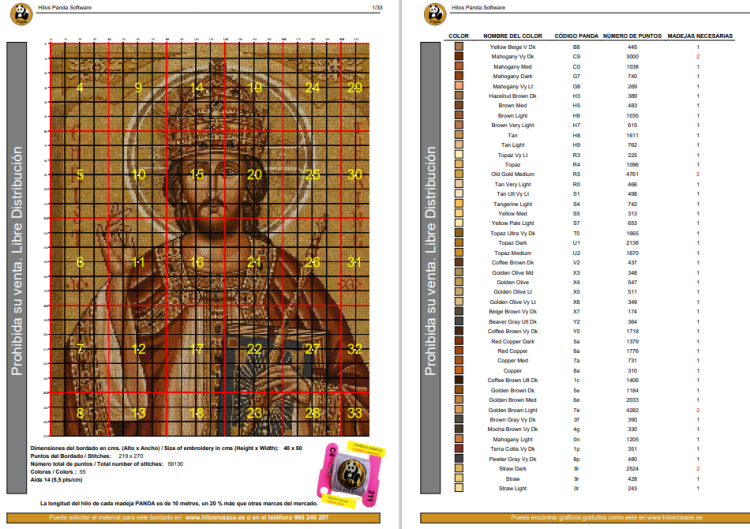Viewport: 750px width, 529px height.
Task: Click the Mahogany Vy Dk color swatch
Action: click(459, 57)
